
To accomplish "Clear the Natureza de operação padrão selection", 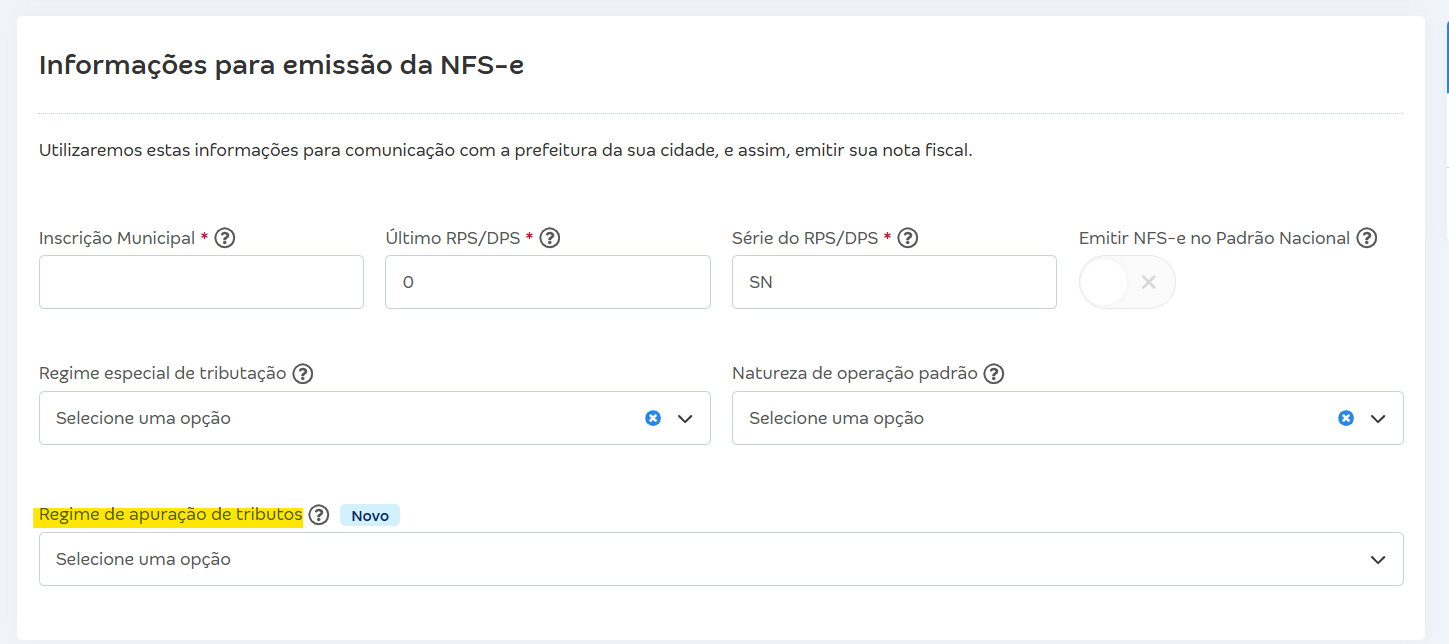I will point(1346,417).
